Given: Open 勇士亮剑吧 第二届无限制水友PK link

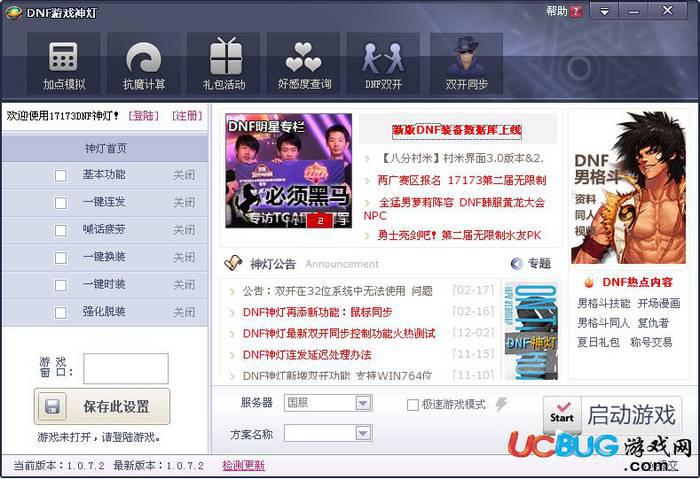Looking at the screenshot, I should click(x=459, y=235).
